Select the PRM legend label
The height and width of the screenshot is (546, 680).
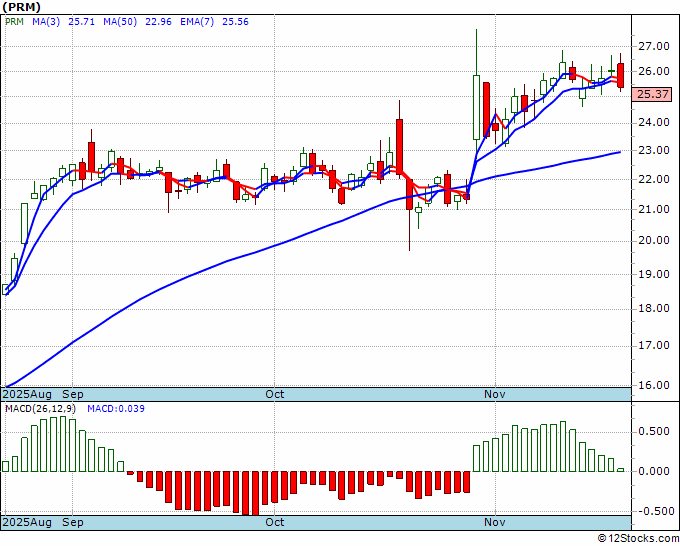[x=14, y=22]
